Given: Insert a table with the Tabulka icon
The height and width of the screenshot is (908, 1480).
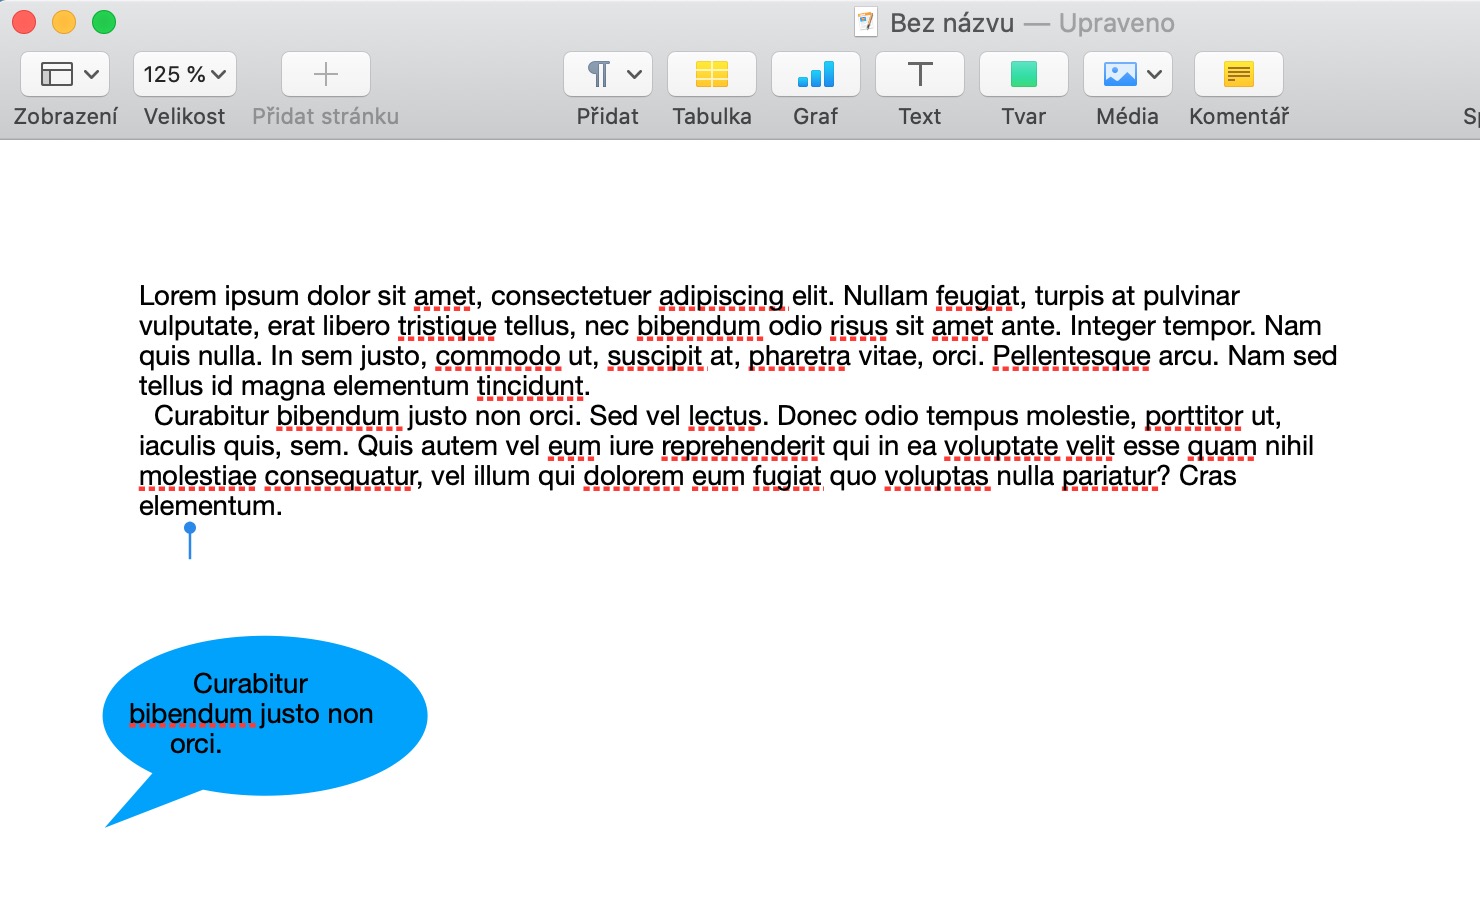Looking at the screenshot, I should point(712,74).
